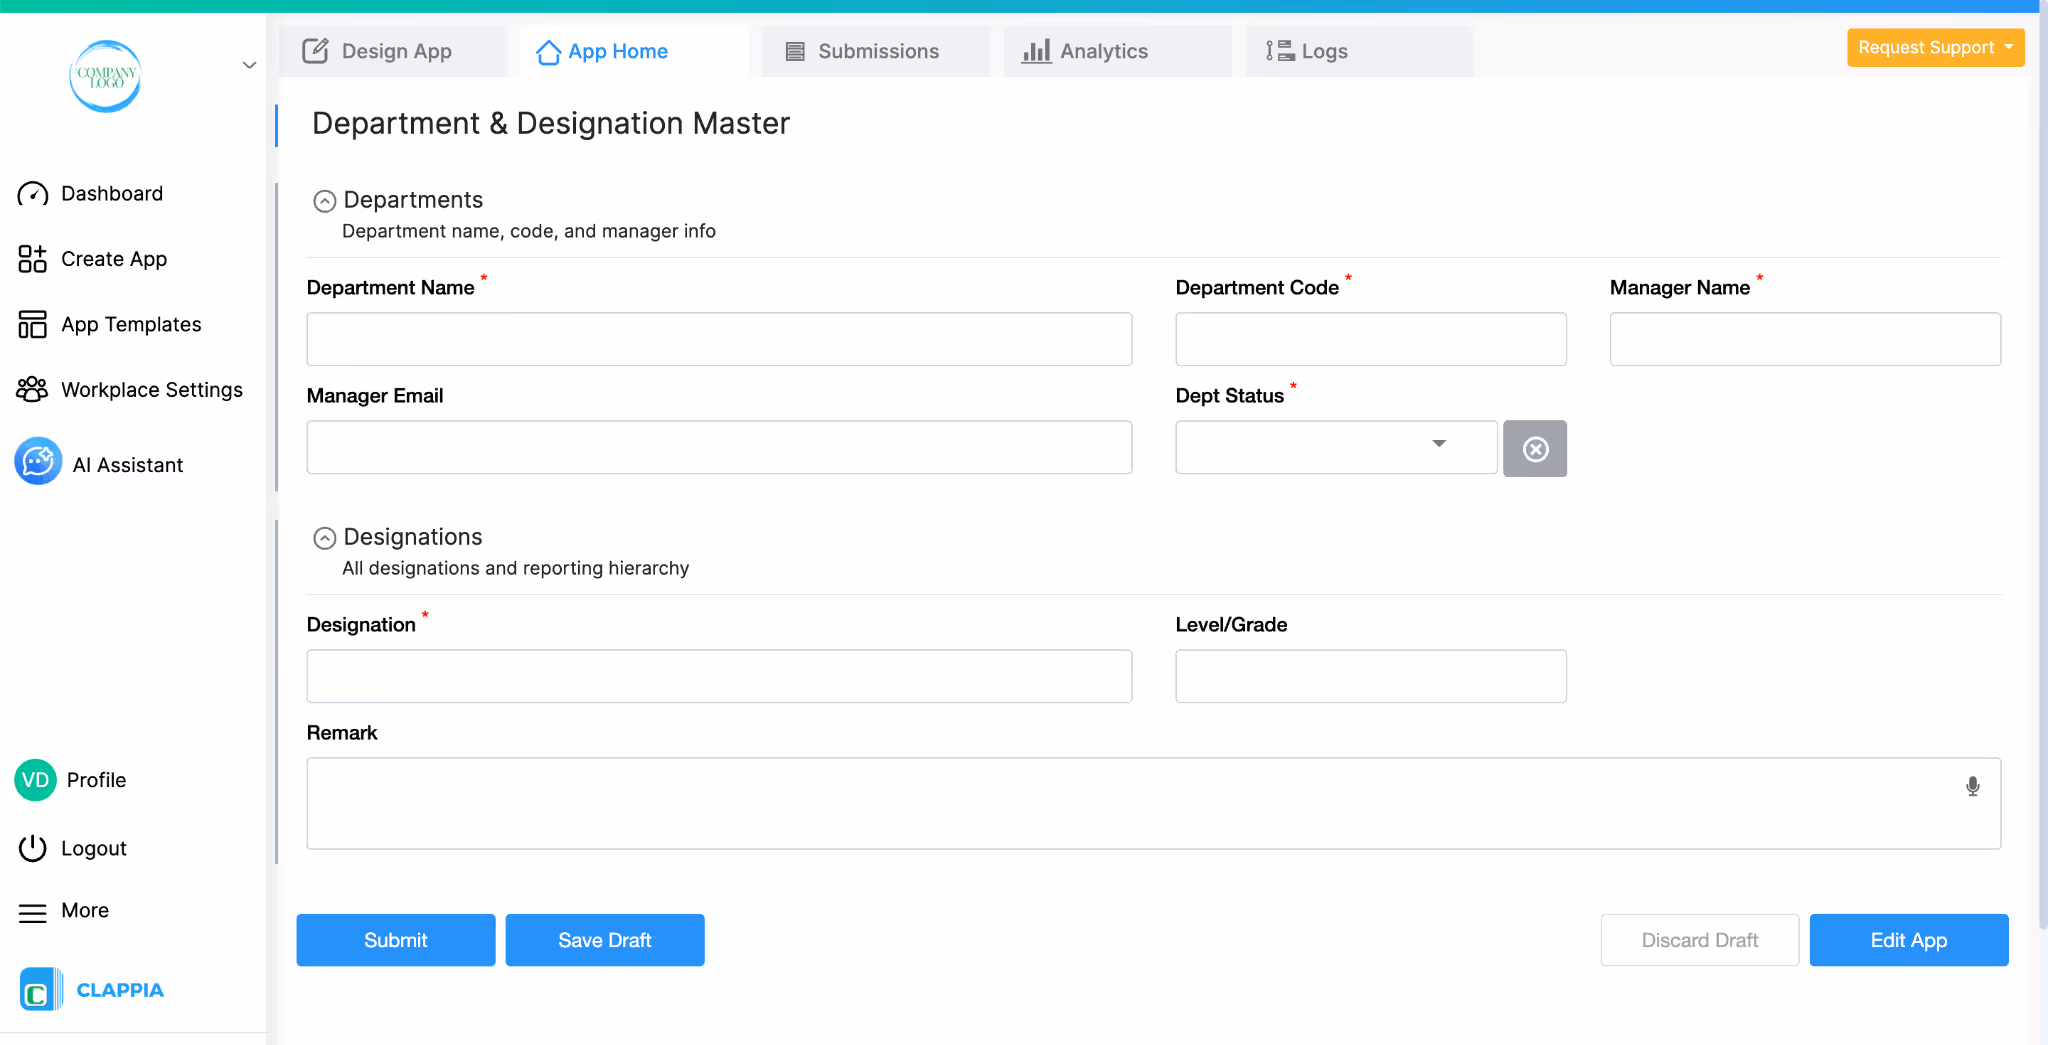This screenshot has width=2048, height=1045.
Task: Click the Logout power icon
Action: tap(32, 847)
